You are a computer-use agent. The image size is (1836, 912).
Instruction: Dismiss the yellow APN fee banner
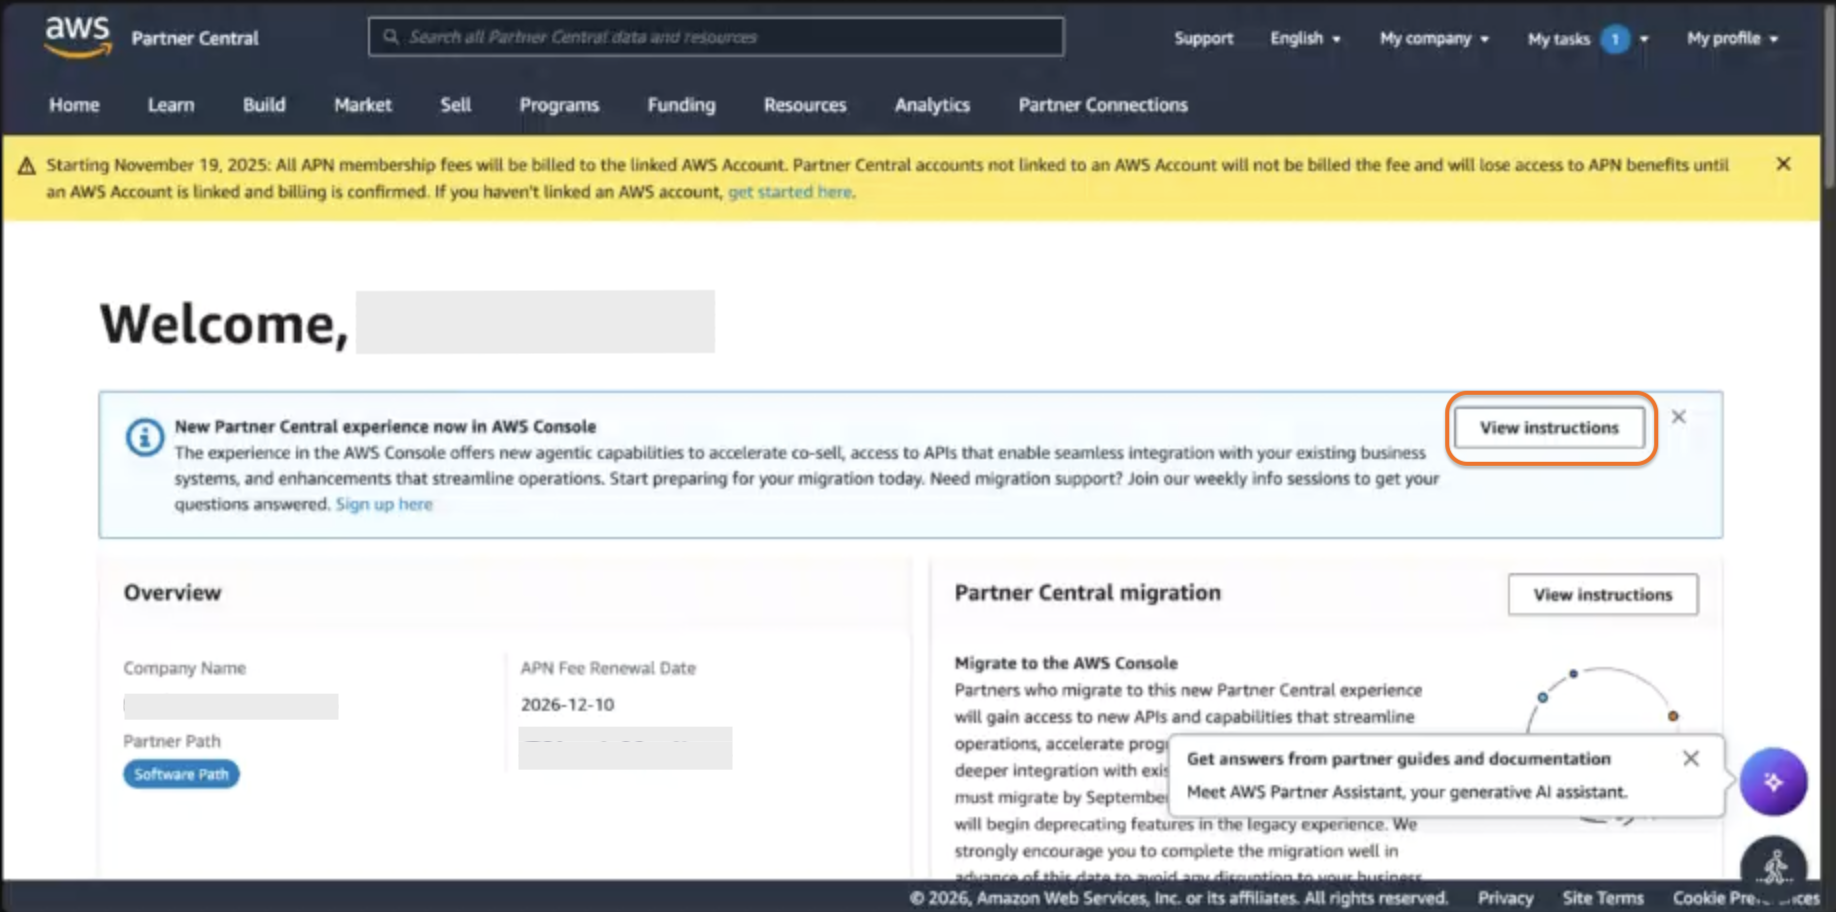point(1783,164)
